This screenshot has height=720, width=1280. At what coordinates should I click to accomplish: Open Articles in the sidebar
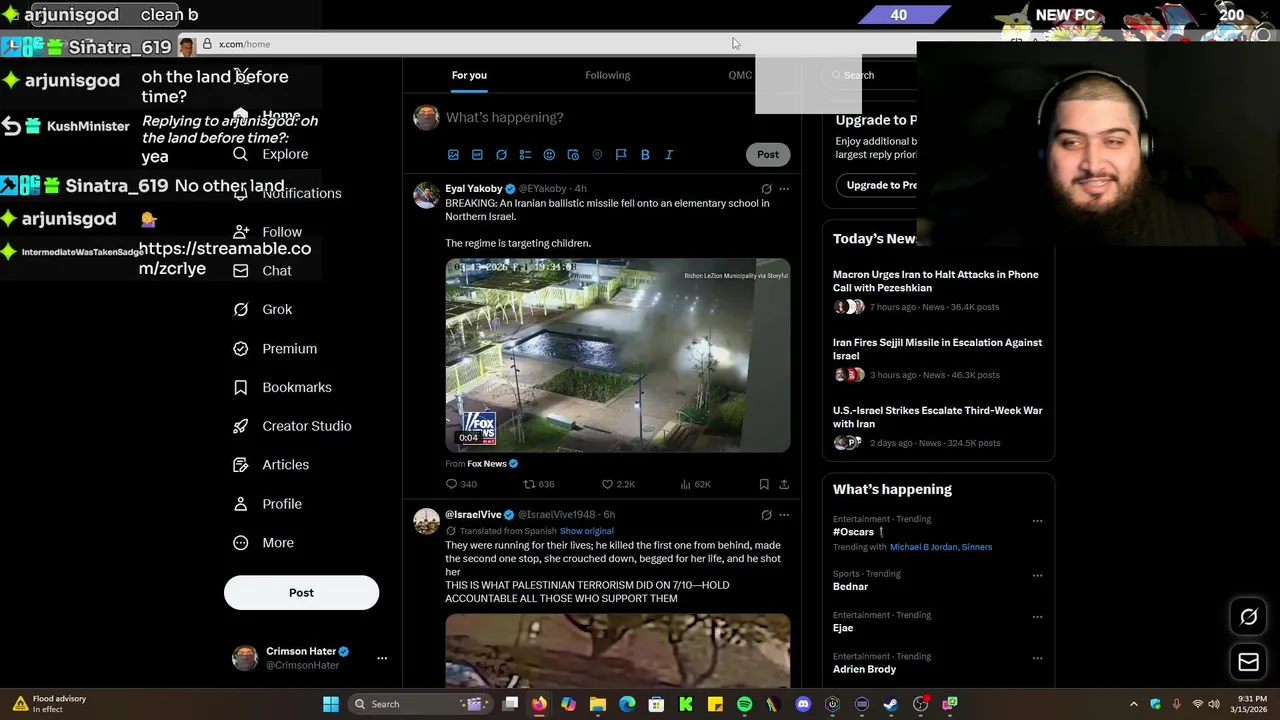270,465
